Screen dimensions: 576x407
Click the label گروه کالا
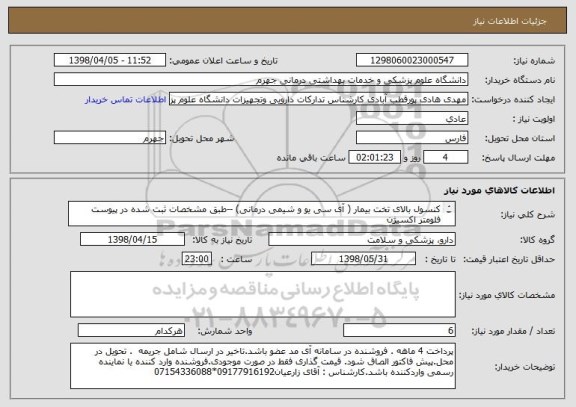(x=537, y=240)
